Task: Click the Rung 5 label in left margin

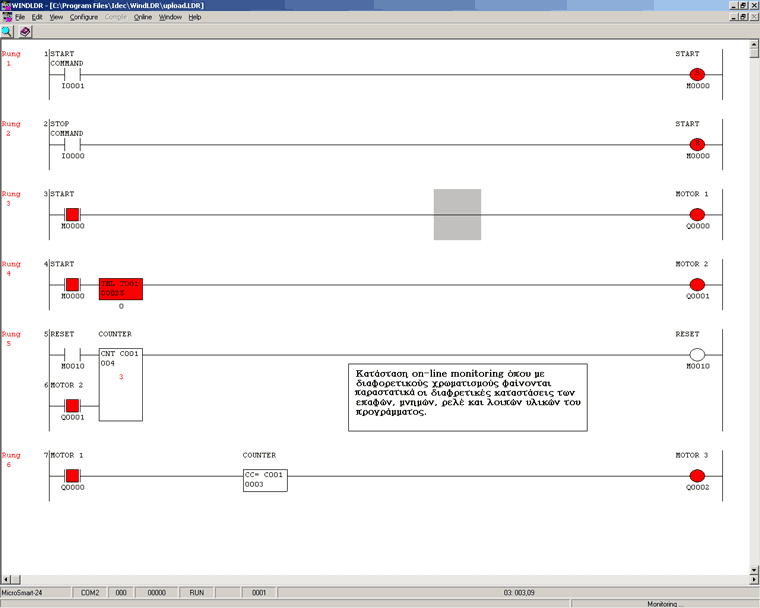Action: (x=11, y=338)
